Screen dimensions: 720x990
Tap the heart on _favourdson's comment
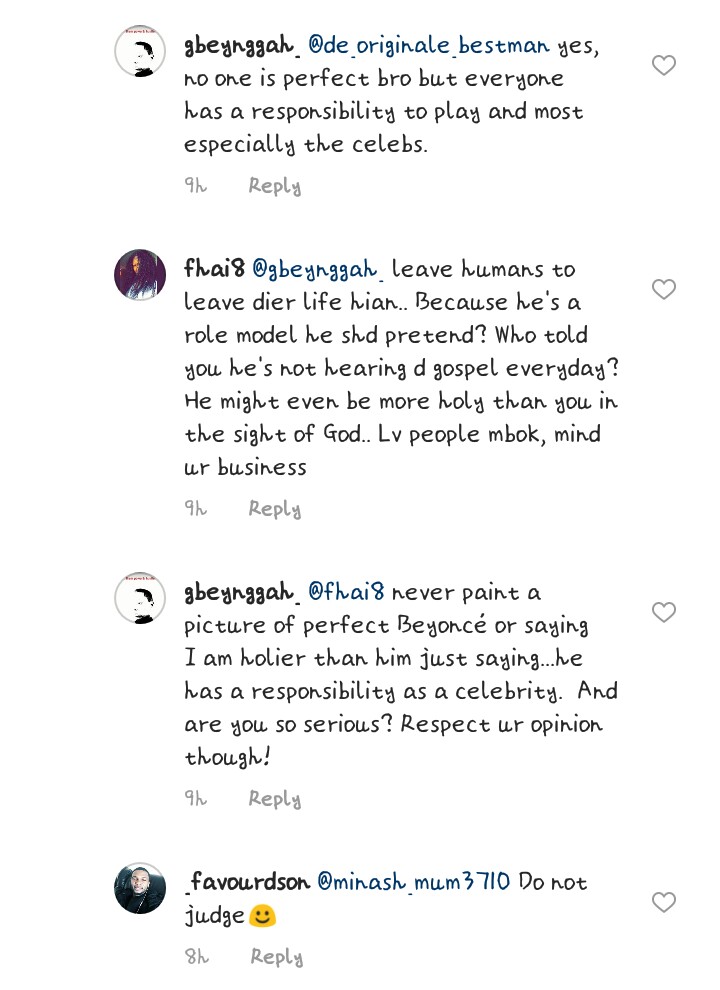tap(664, 903)
